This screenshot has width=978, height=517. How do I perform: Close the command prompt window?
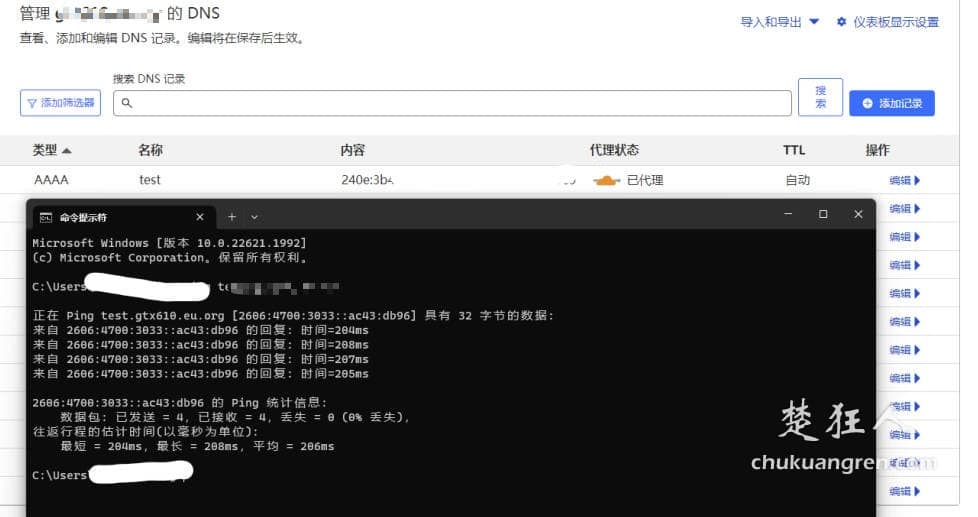[858, 214]
